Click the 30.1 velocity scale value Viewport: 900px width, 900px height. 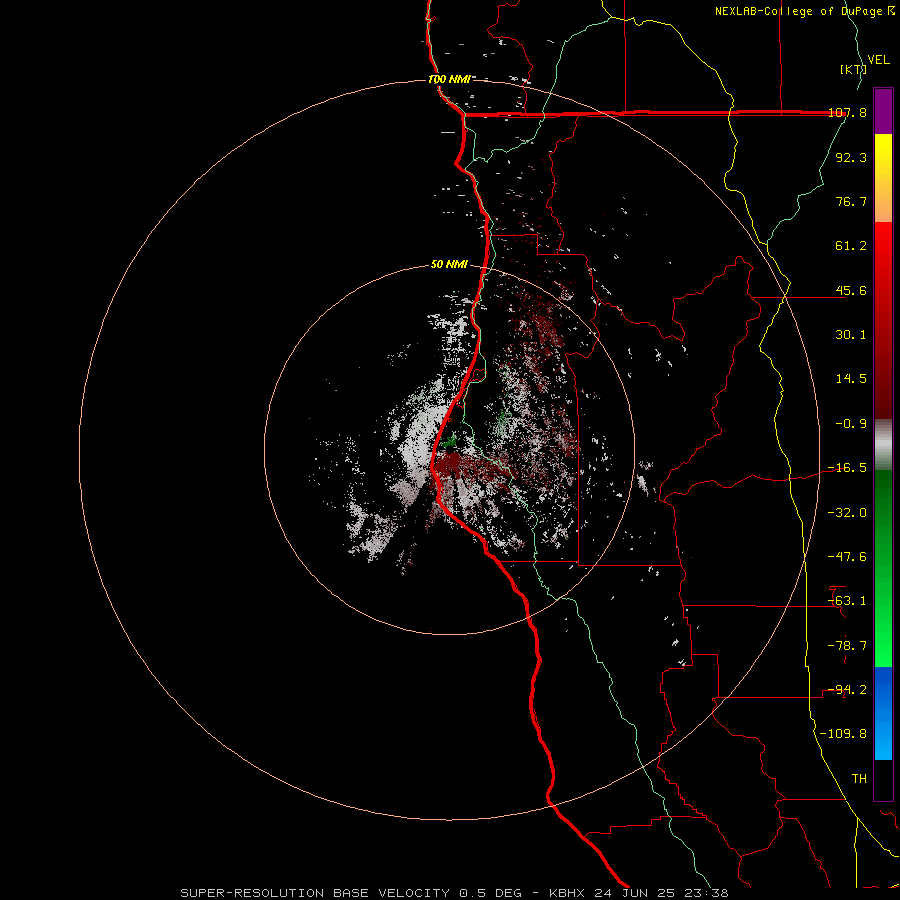click(851, 335)
